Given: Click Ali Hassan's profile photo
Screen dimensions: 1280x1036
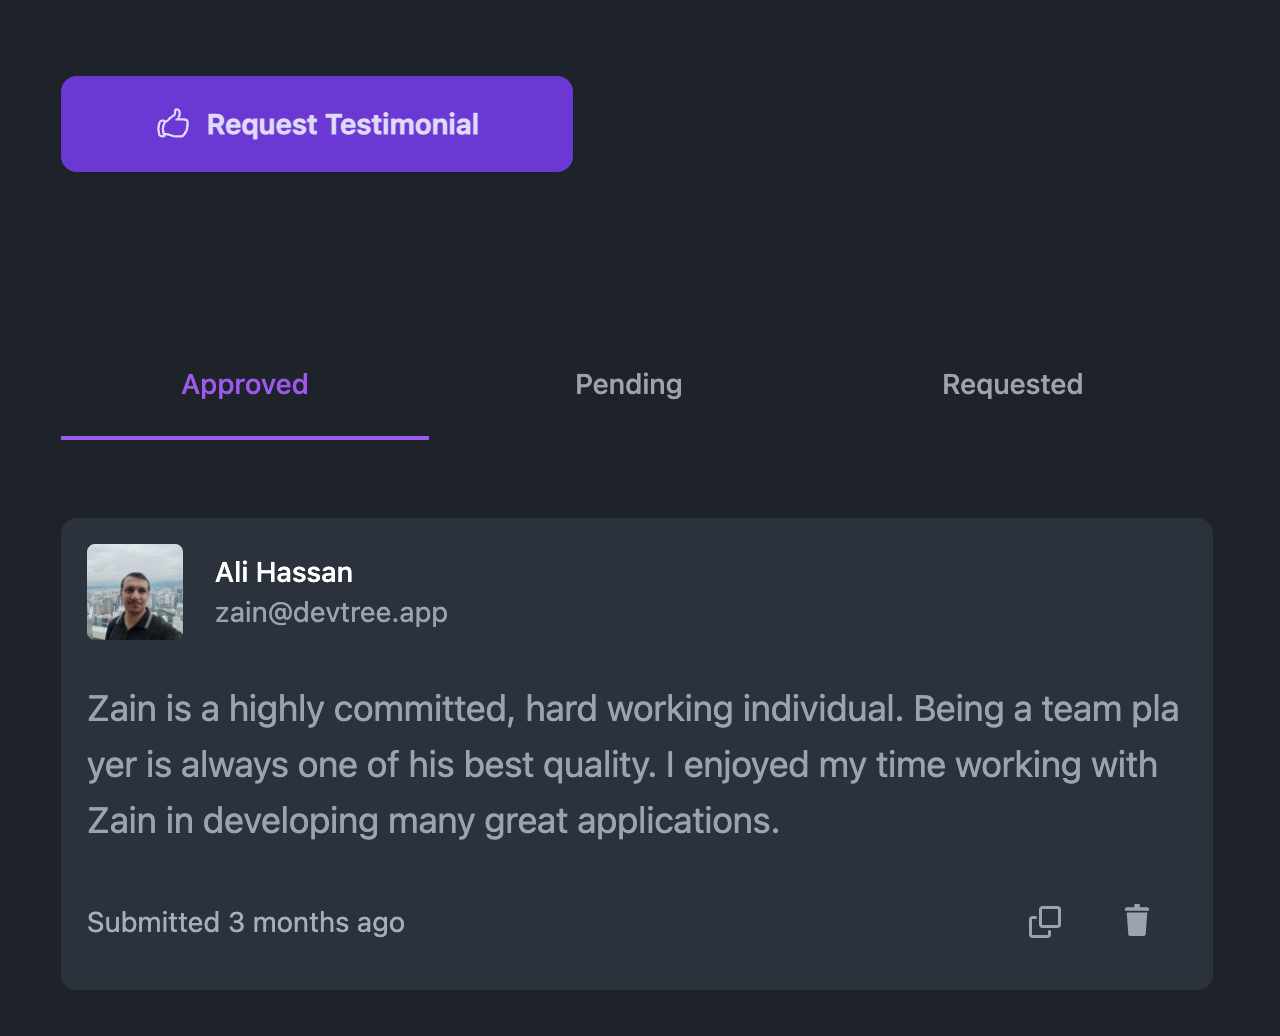Looking at the screenshot, I should click(135, 592).
